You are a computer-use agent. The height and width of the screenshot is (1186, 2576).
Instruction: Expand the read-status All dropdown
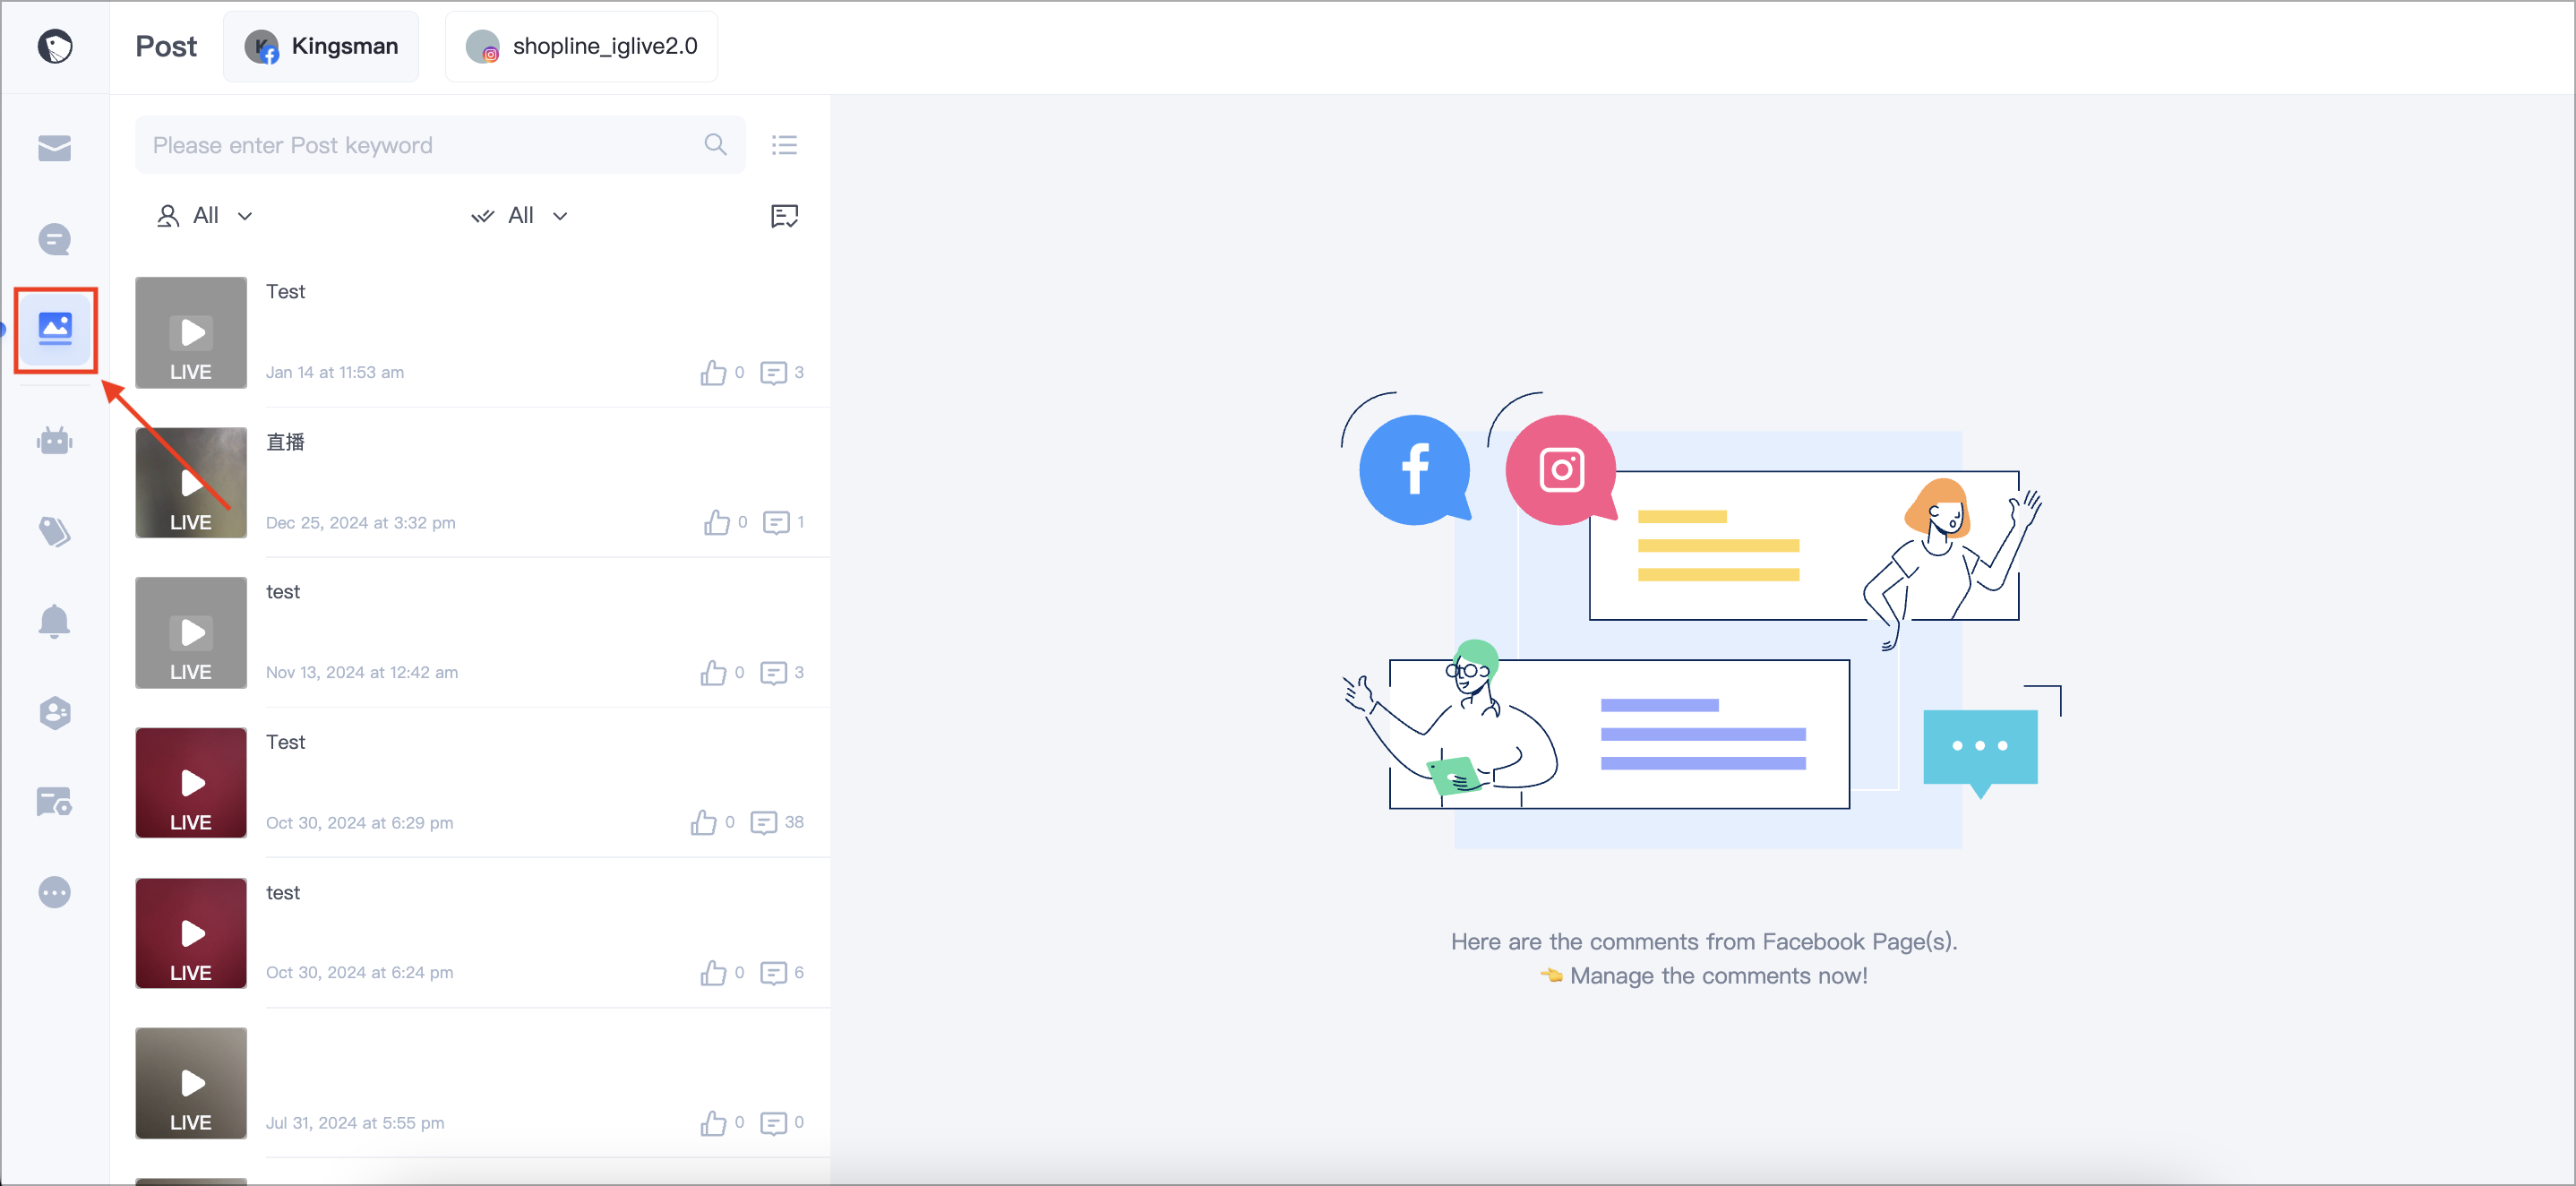[x=520, y=215]
